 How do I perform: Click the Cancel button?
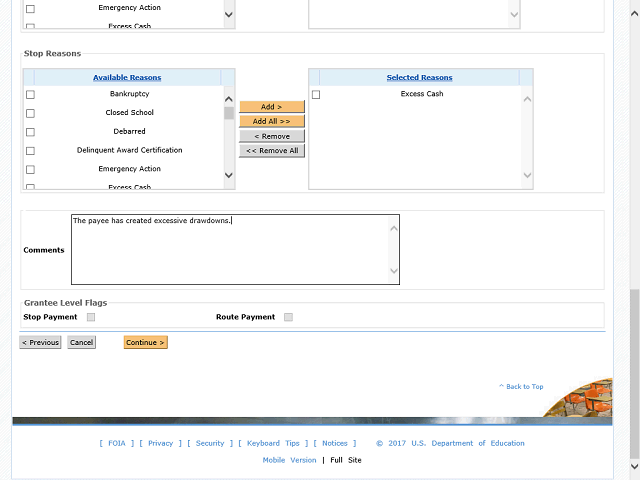tap(82, 342)
